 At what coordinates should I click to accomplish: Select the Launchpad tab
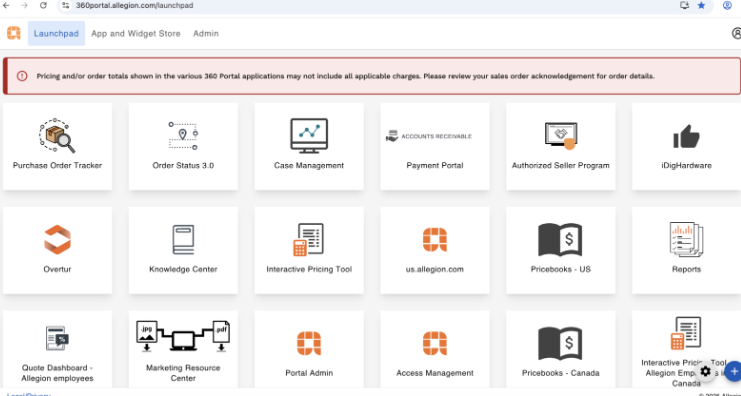click(56, 34)
